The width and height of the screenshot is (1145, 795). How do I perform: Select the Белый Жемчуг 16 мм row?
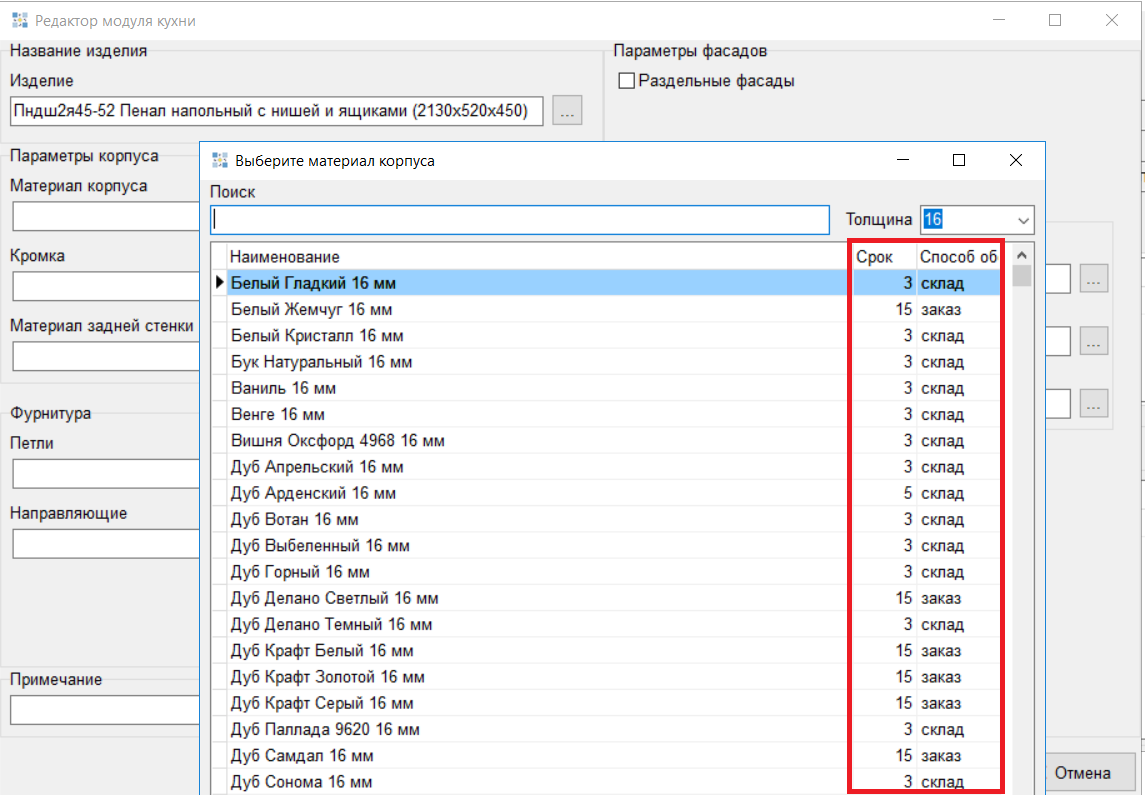point(311,310)
